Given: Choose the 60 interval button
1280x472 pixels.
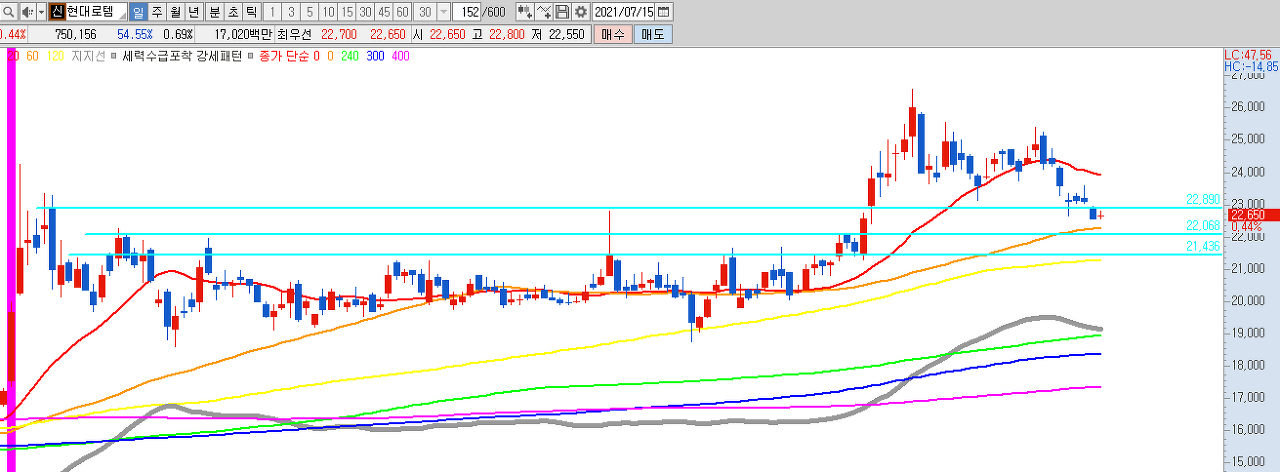Looking at the screenshot, I should [402, 12].
